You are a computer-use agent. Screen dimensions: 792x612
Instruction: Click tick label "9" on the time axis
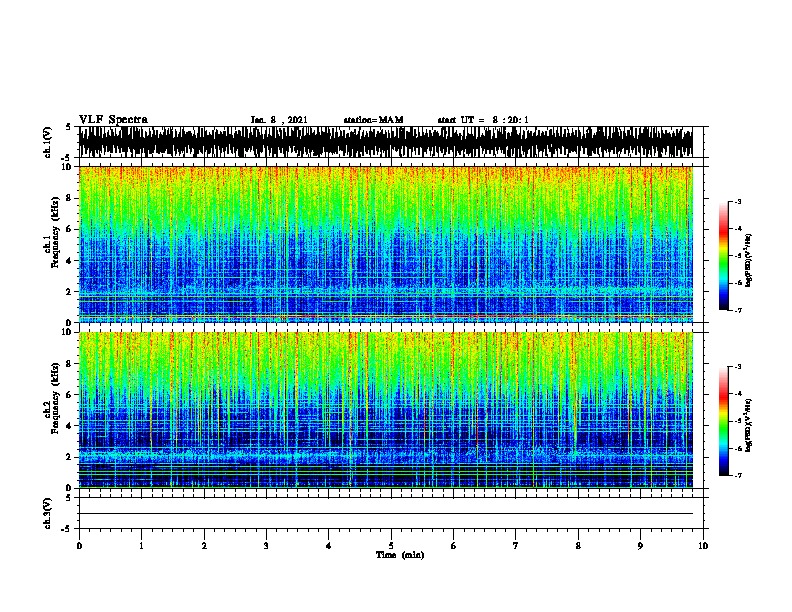640,546
